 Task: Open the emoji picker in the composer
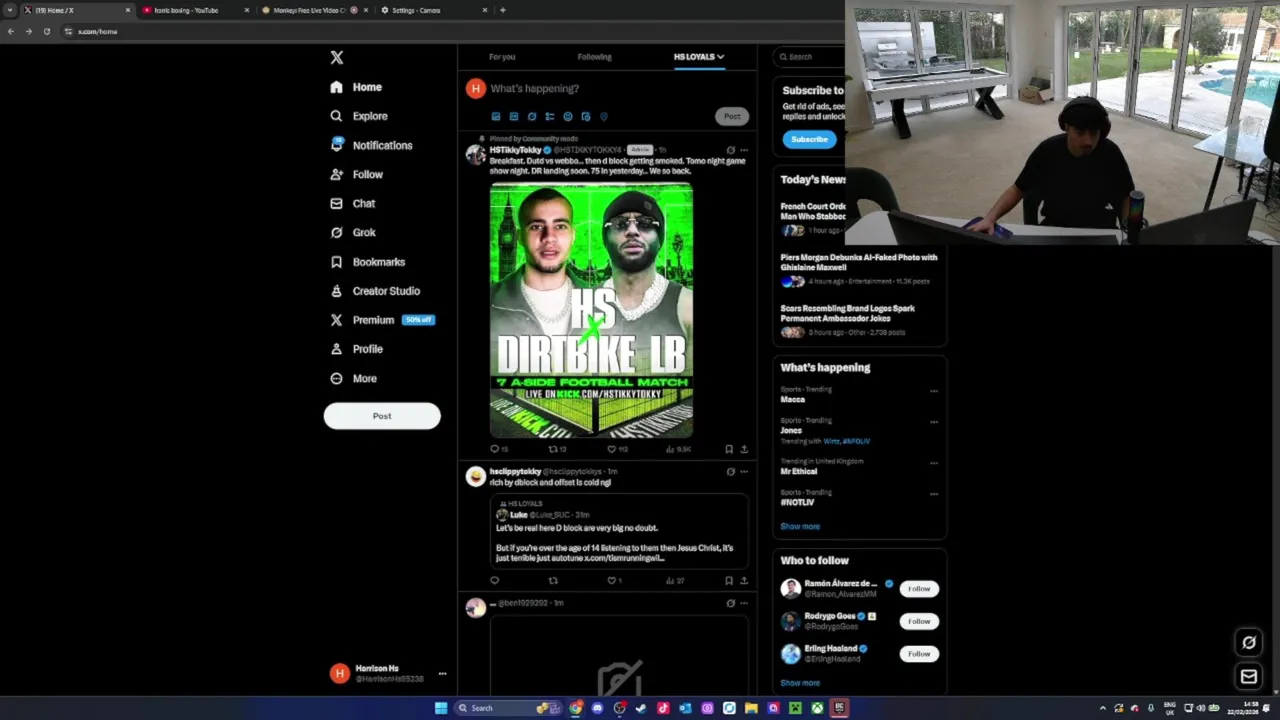point(567,116)
